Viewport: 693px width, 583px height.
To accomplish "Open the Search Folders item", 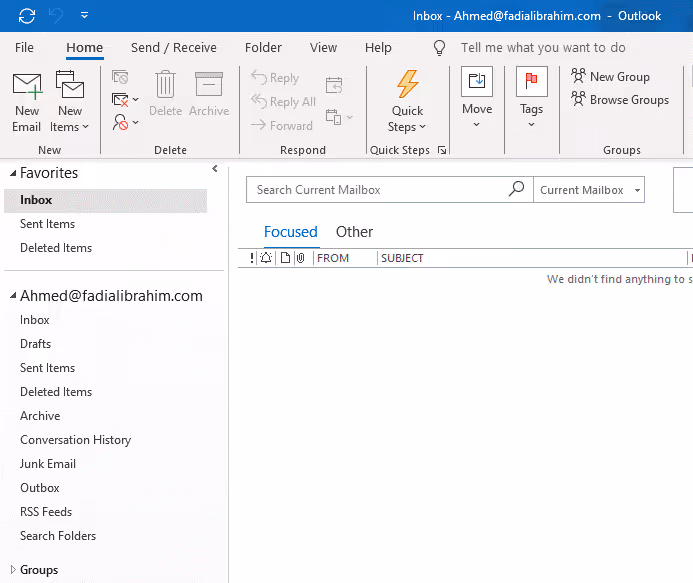I will tap(58, 536).
